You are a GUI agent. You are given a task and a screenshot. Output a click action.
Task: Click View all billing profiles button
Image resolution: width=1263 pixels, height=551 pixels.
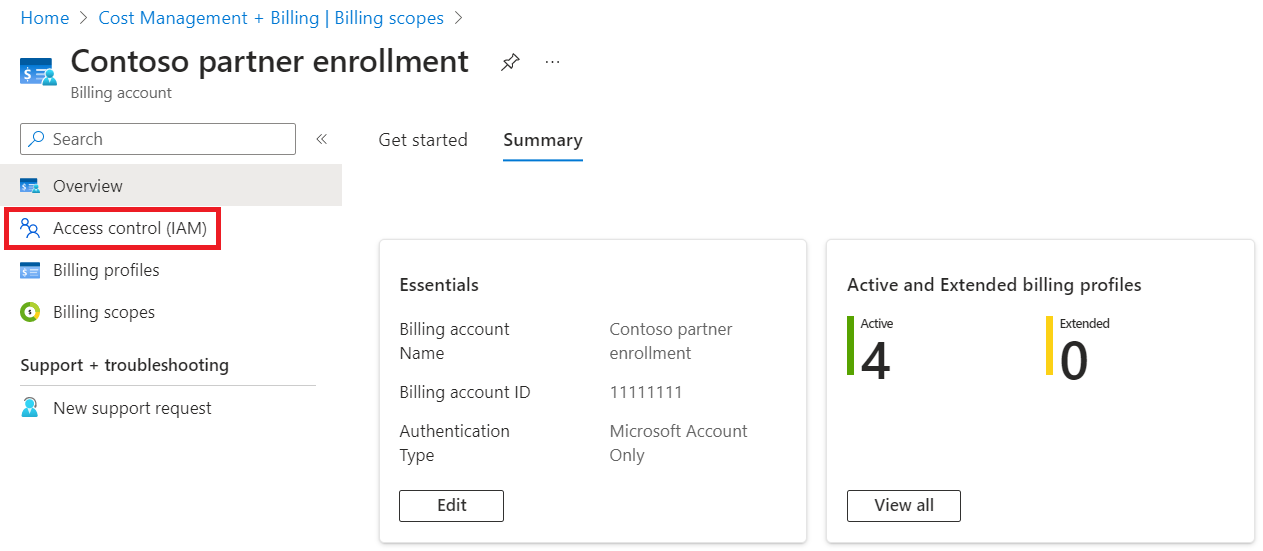904,505
